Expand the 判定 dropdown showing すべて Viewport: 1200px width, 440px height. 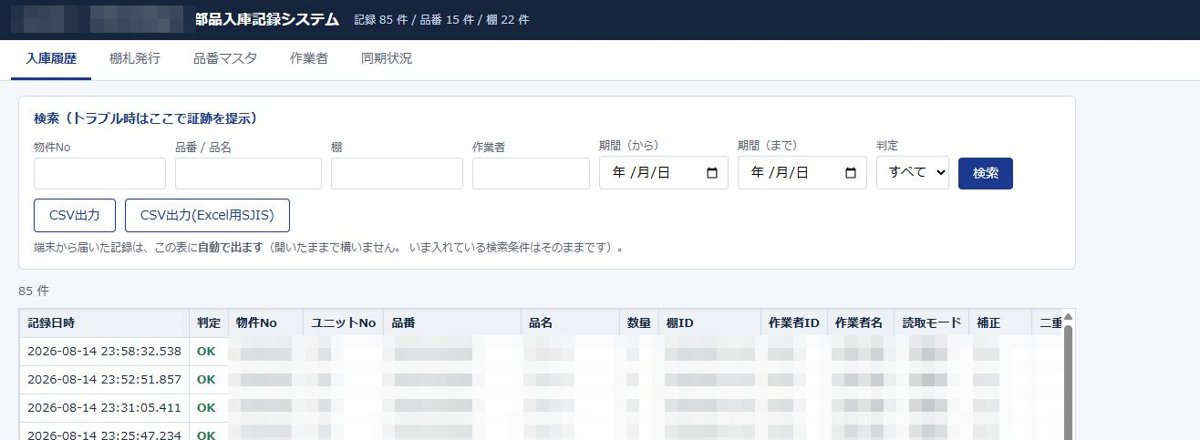[x=912, y=173]
